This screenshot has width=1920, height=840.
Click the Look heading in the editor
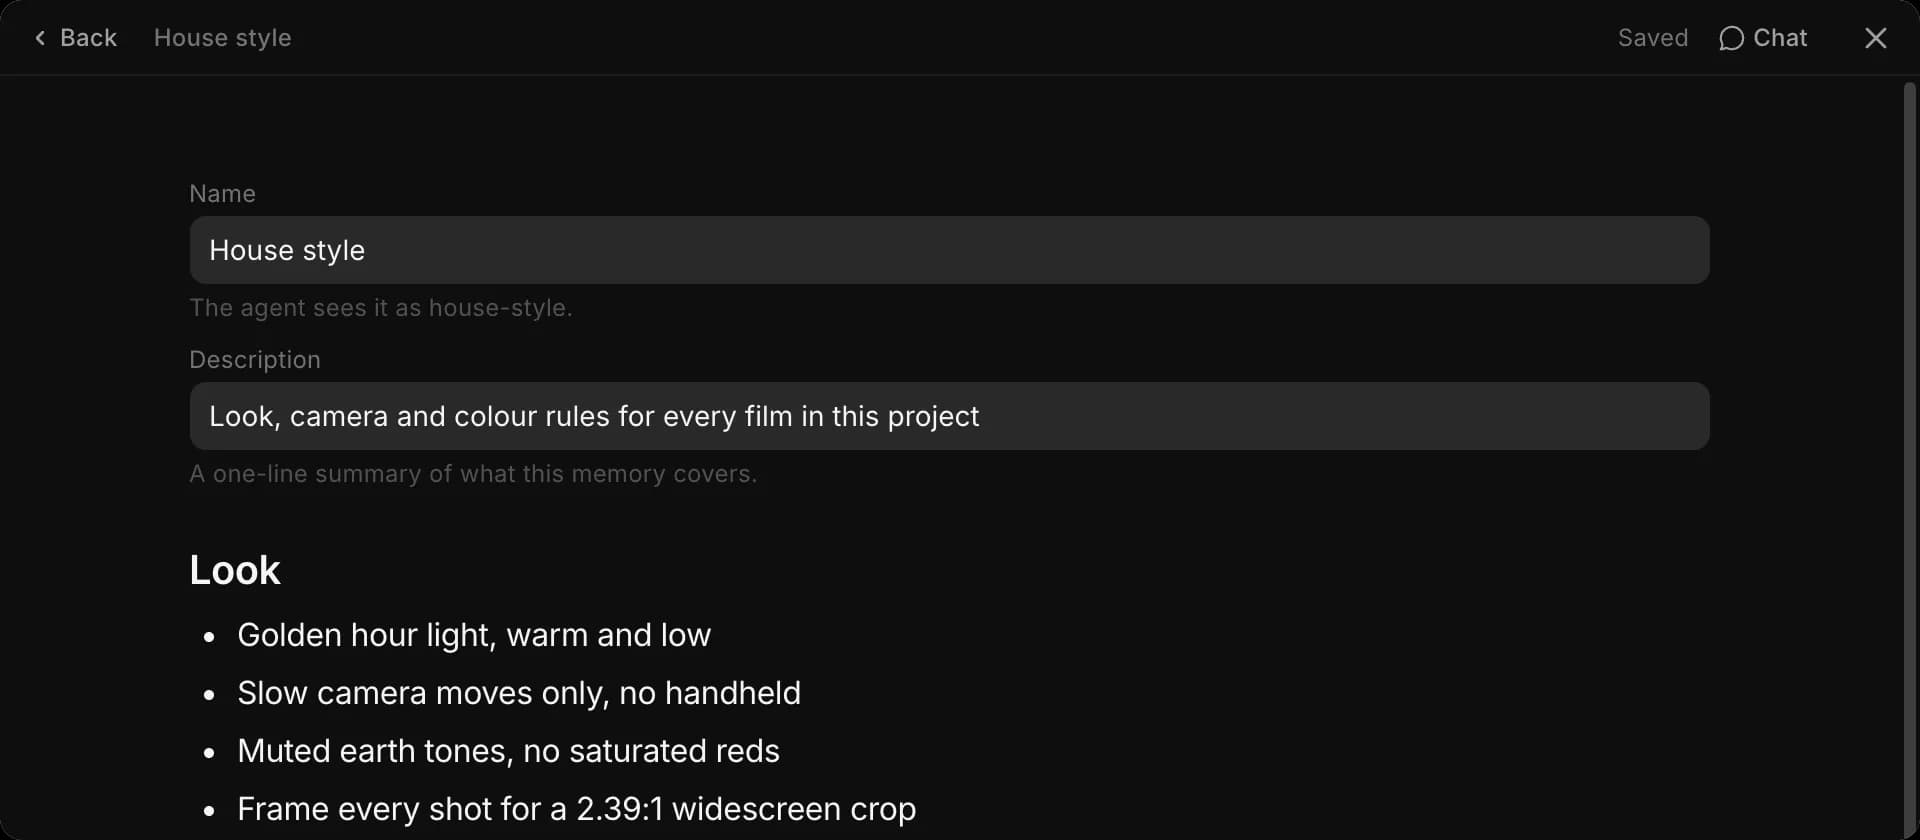[235, 570]
